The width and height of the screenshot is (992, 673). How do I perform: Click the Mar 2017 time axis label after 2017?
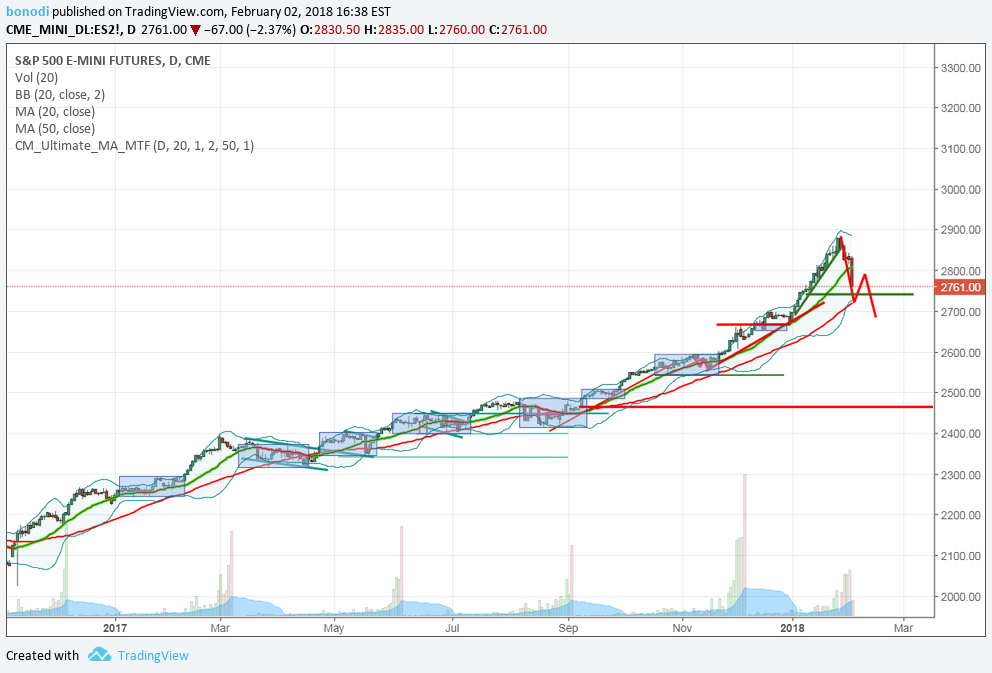click(220, 628)
